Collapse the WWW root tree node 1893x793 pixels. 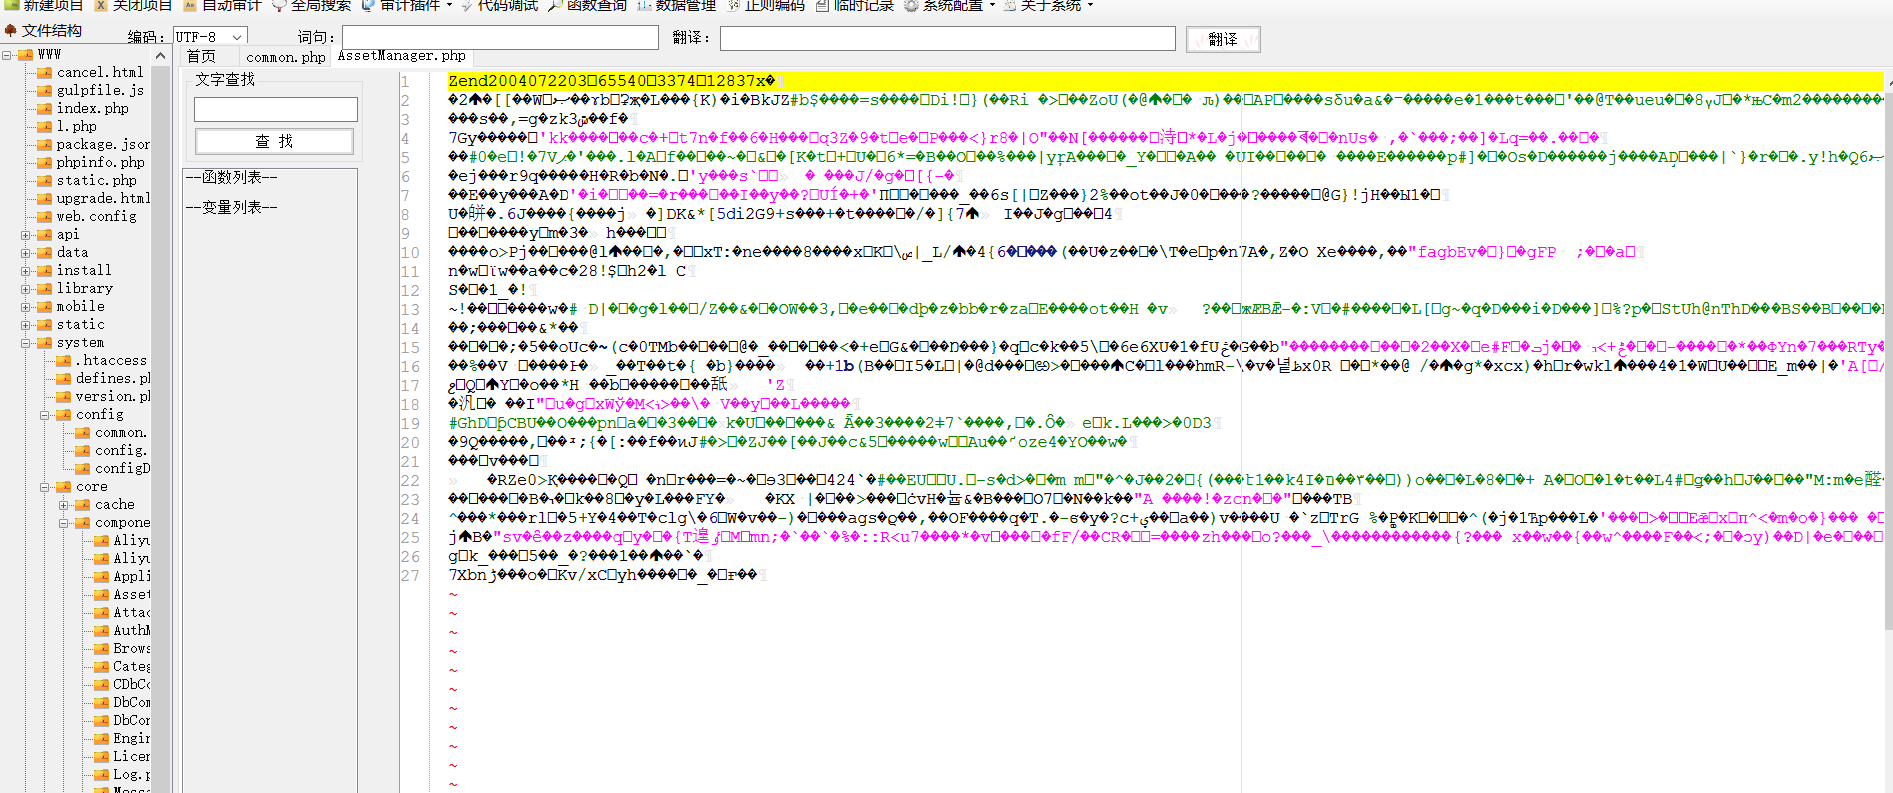[x=7, y=55]
